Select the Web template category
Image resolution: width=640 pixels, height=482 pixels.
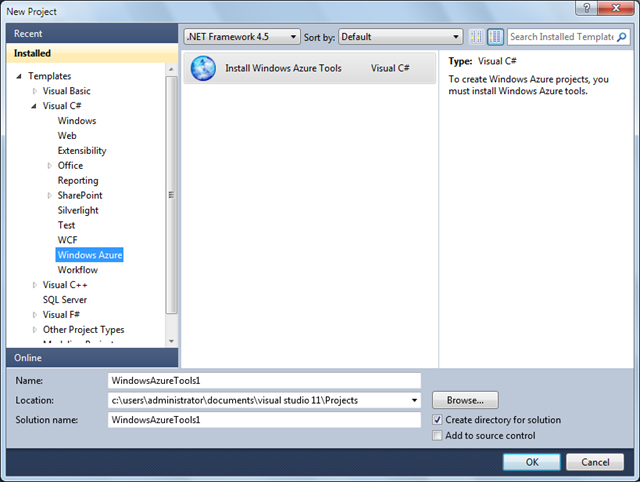pos(67,135)
